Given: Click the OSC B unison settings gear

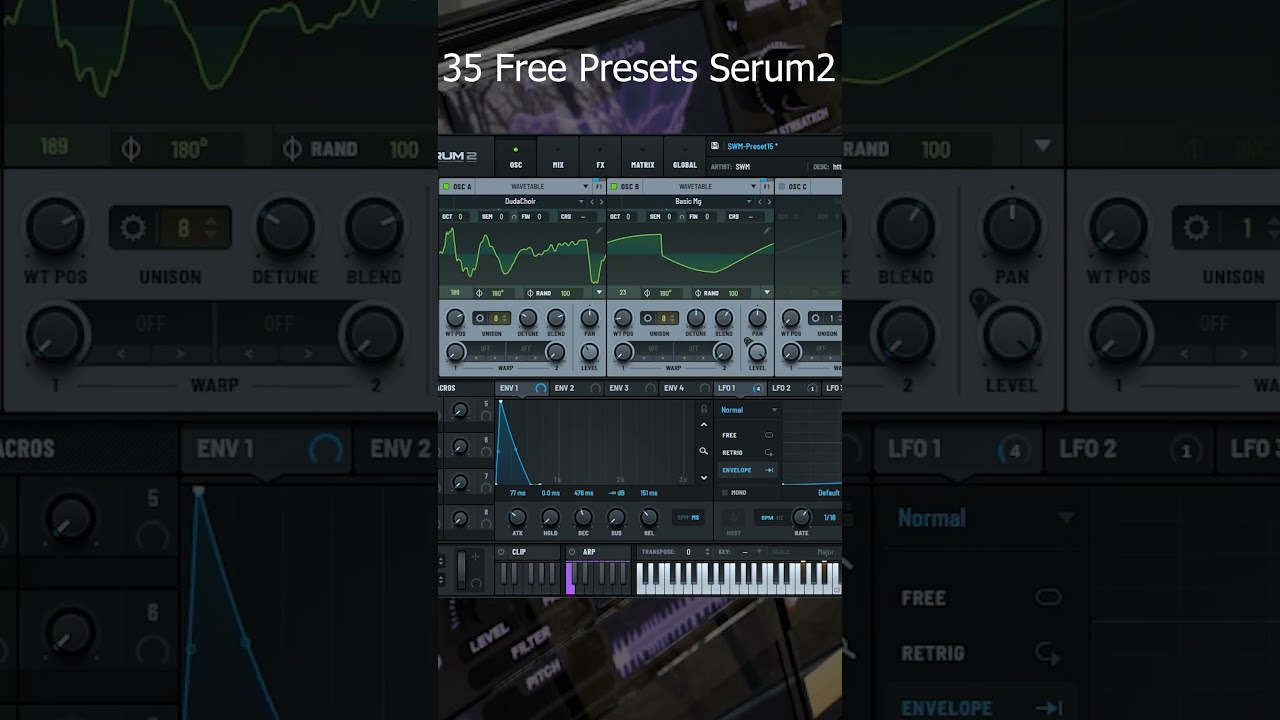Looking at the screenshot, I should click(648, 318).
